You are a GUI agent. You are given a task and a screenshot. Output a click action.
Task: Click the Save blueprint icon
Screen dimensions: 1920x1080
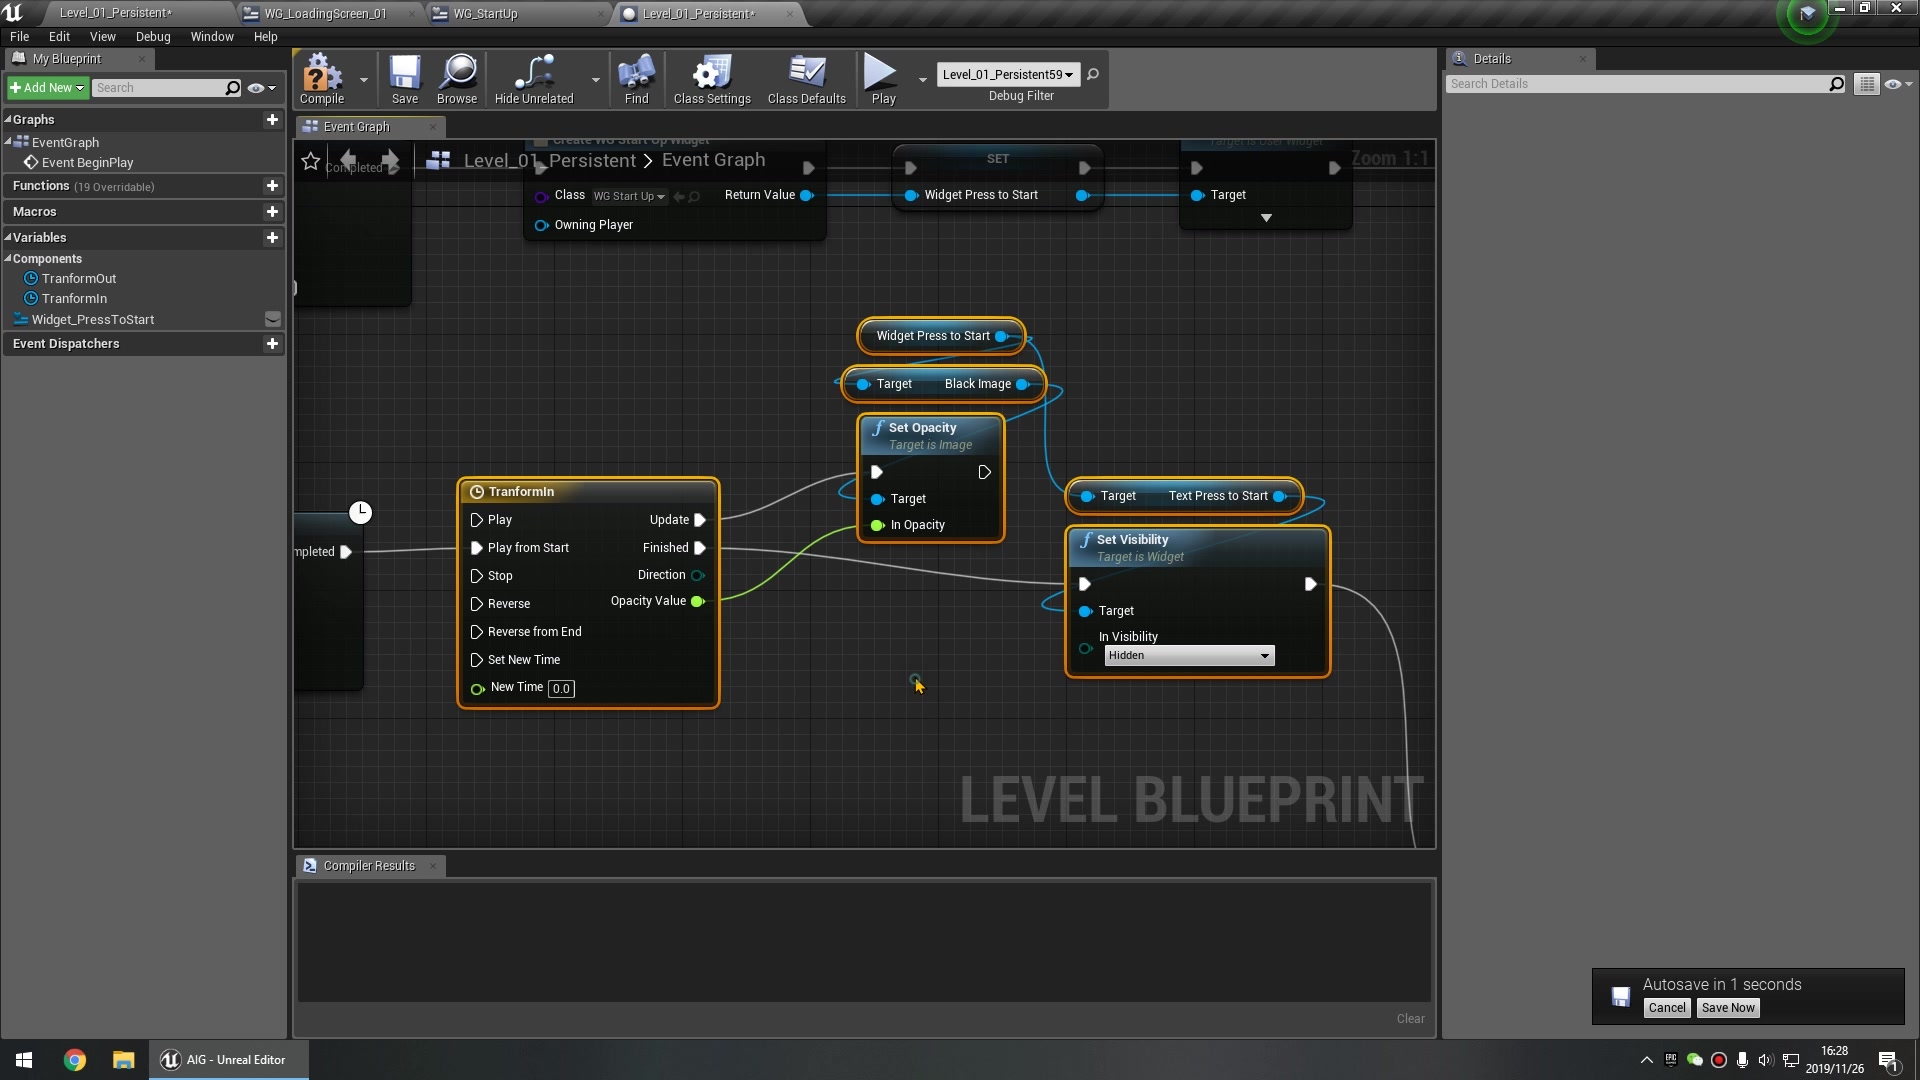click(404, 78)
